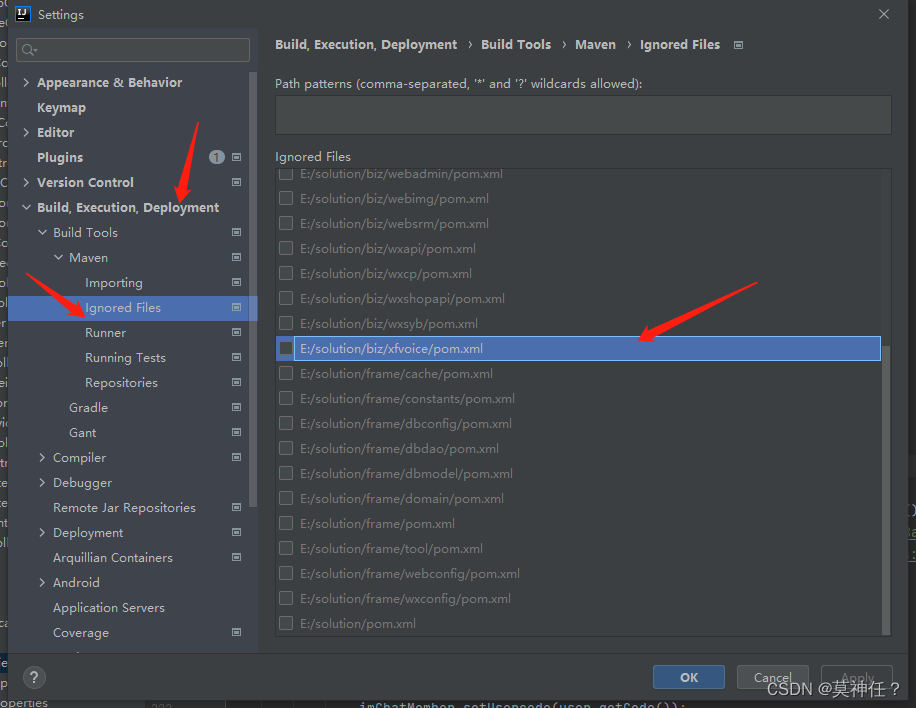
Task: Click the project-level icon beside Runner
Action: point(237,332)
